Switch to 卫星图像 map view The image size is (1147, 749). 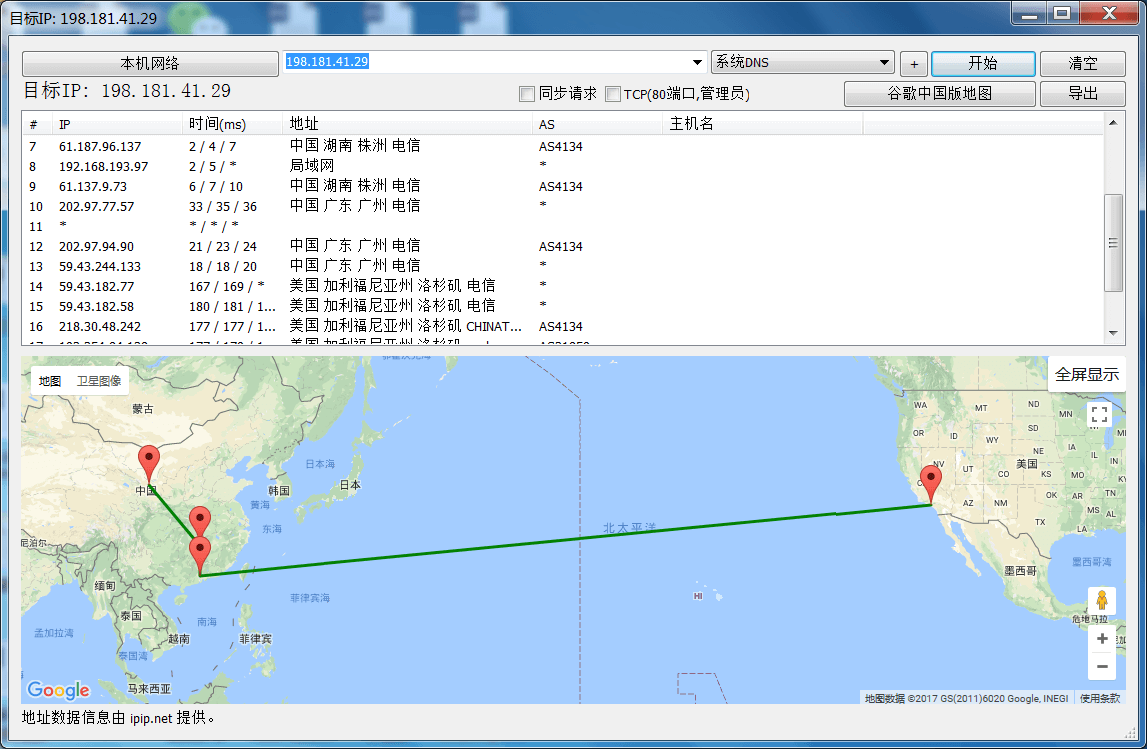click(99, 381)
